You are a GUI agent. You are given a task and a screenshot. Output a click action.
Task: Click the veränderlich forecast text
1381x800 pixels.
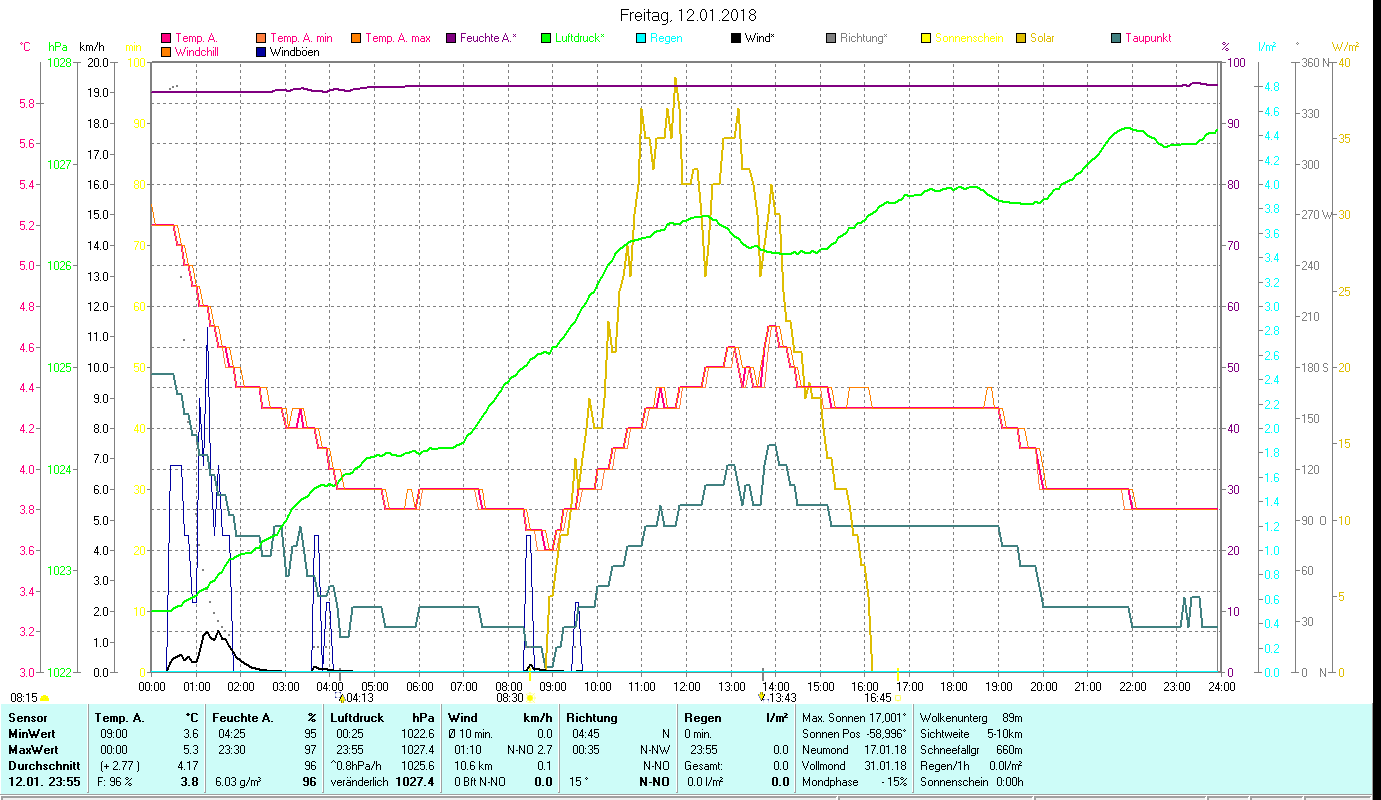click(x=361, y=782)
